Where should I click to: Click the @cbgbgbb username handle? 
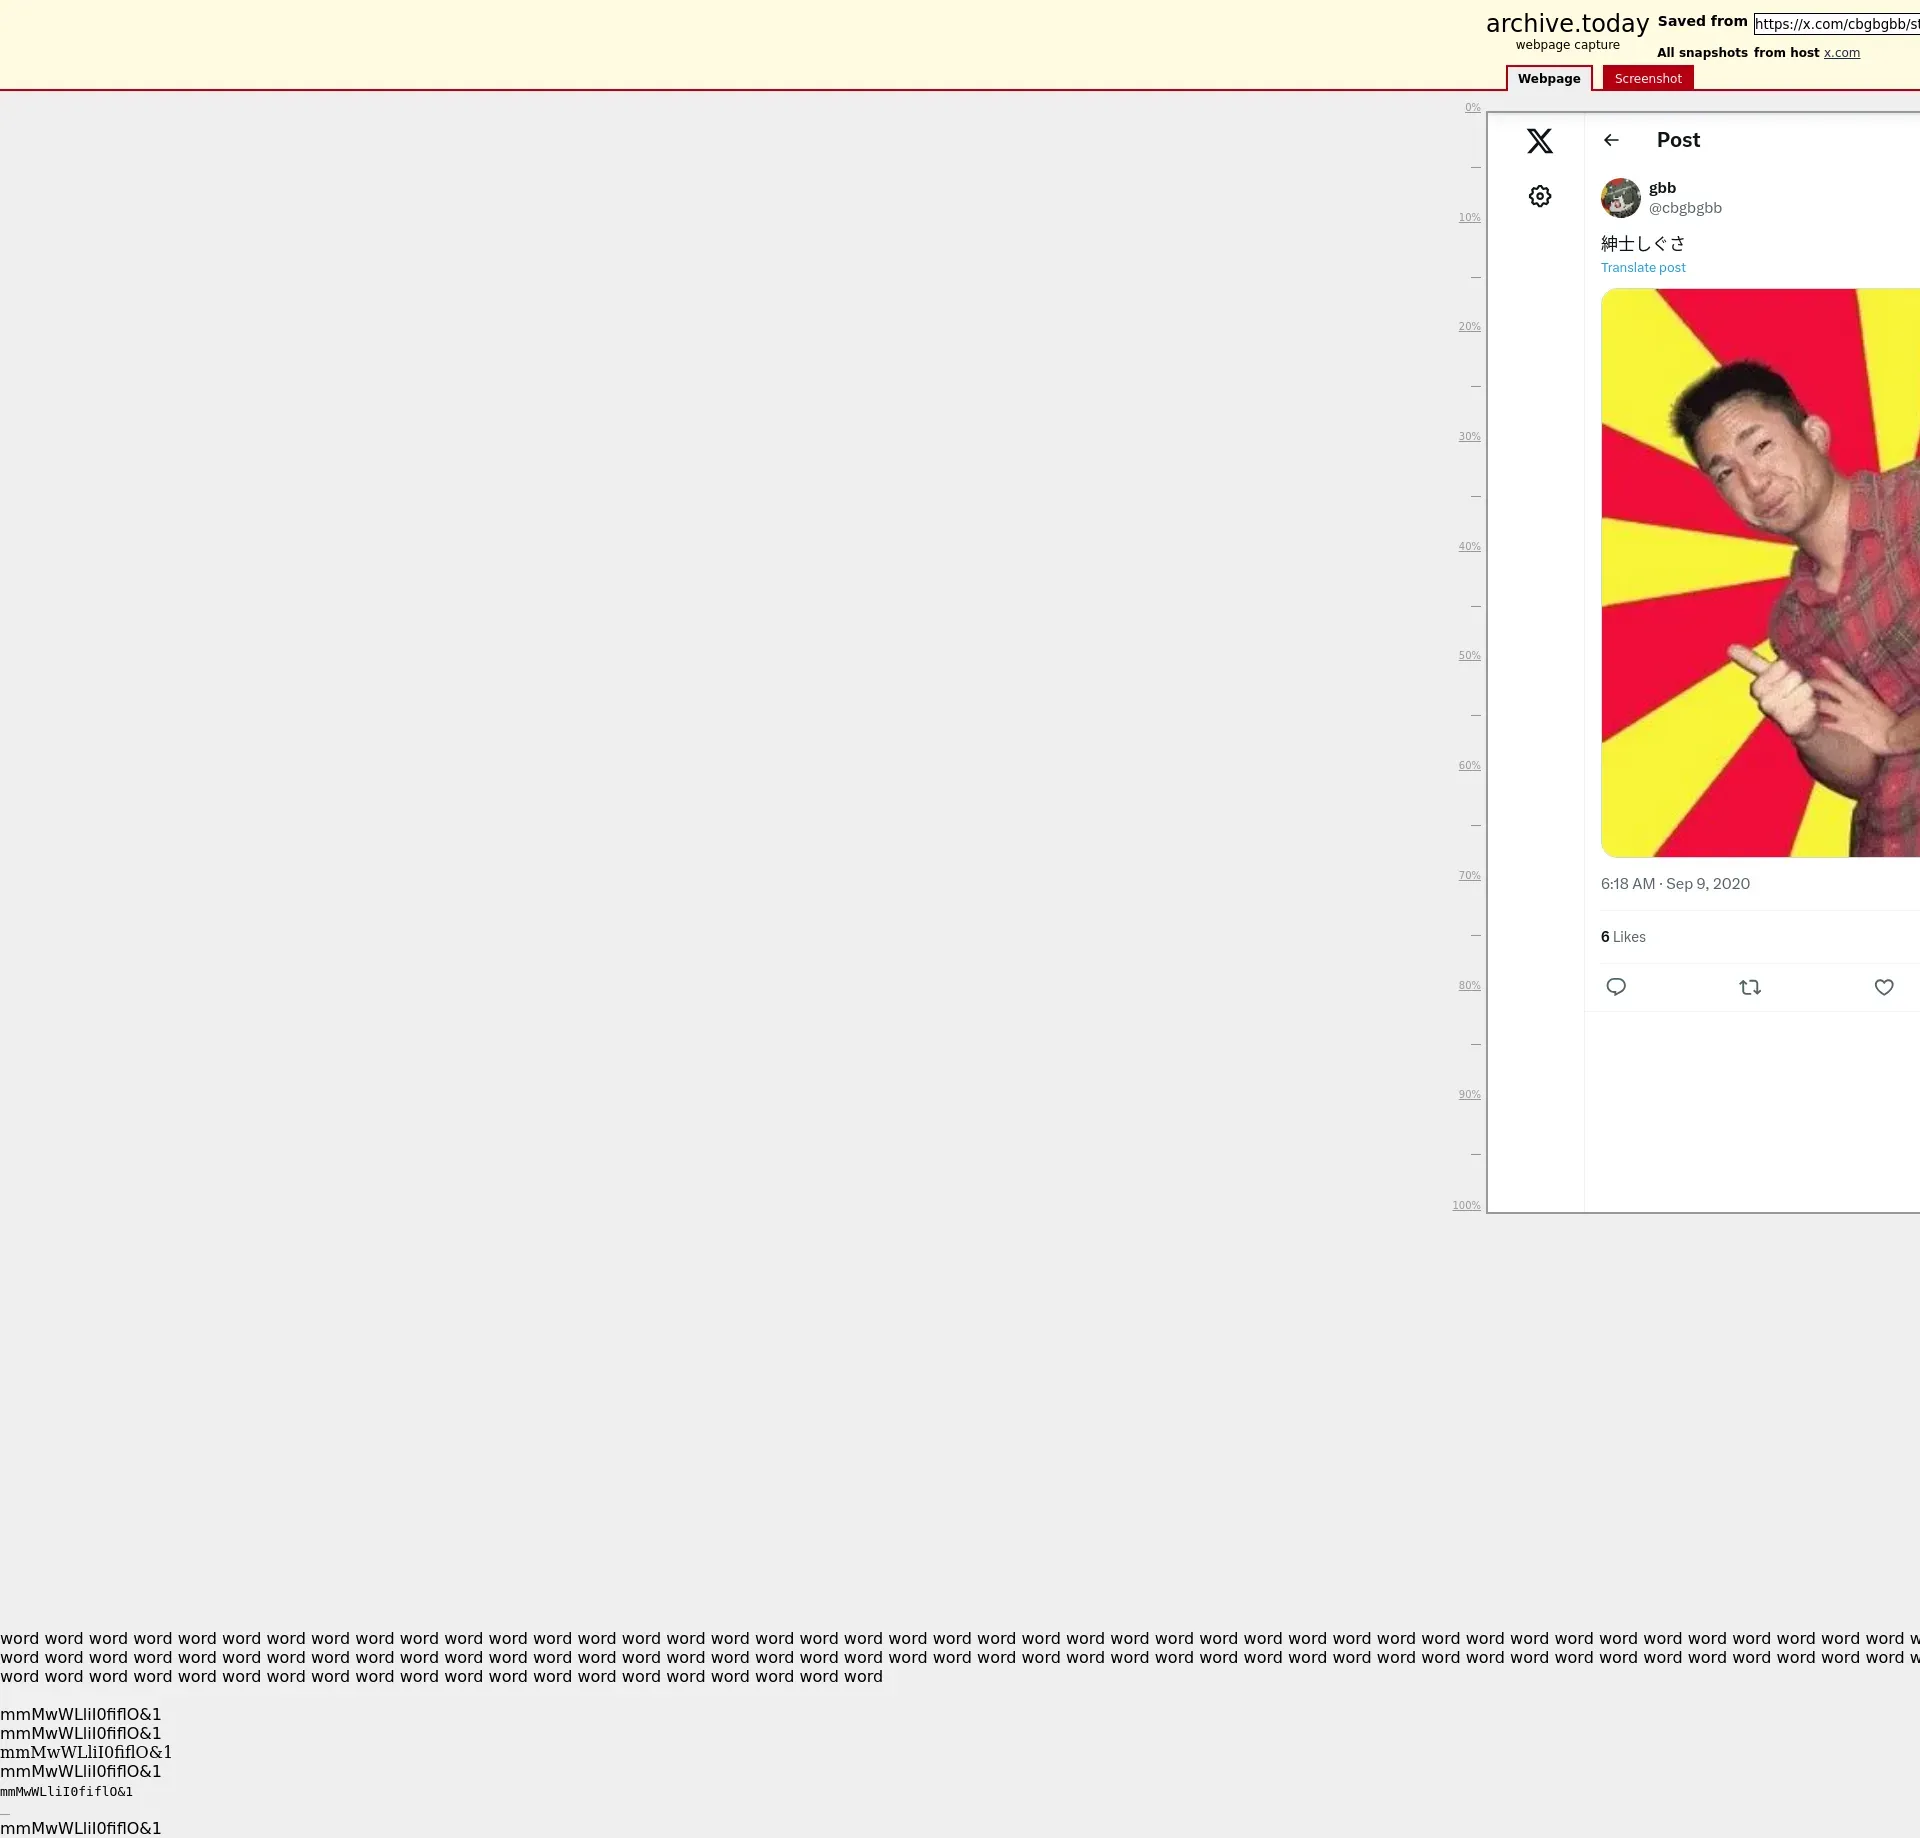(1684, 208)
